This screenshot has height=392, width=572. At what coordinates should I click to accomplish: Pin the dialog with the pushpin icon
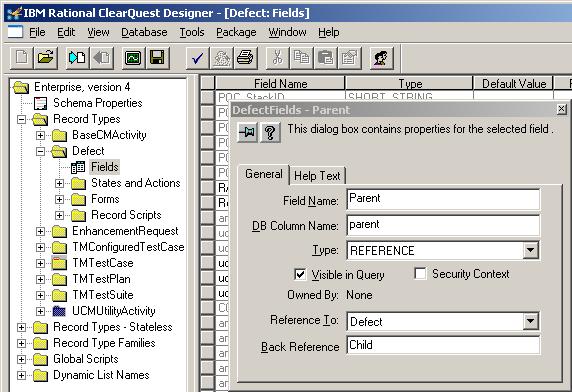pos(248,132)
